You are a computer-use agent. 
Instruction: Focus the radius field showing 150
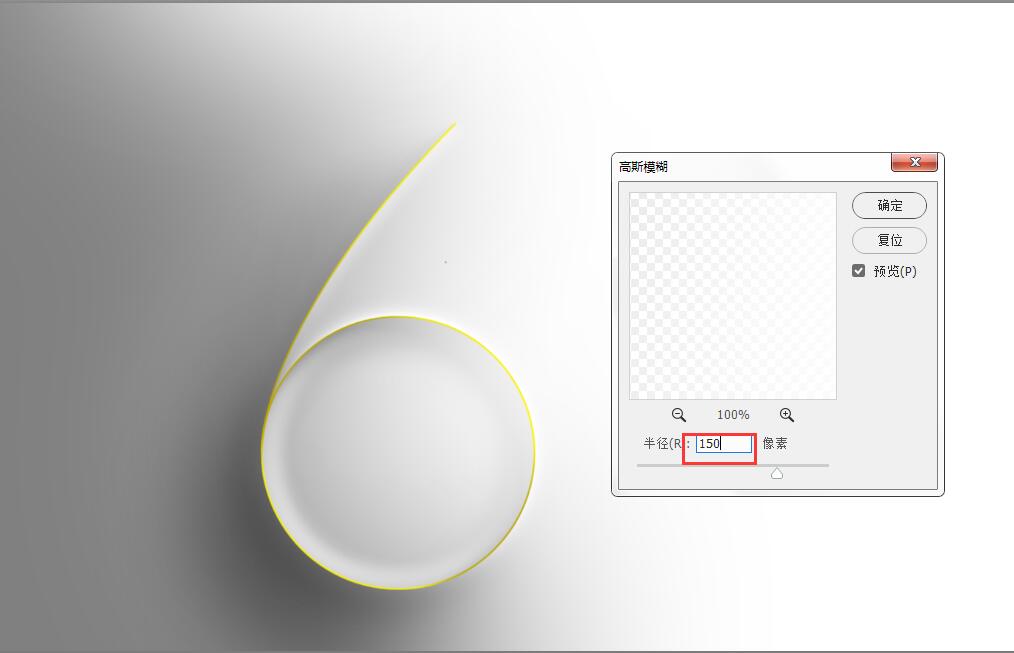[x=724, y=444]
